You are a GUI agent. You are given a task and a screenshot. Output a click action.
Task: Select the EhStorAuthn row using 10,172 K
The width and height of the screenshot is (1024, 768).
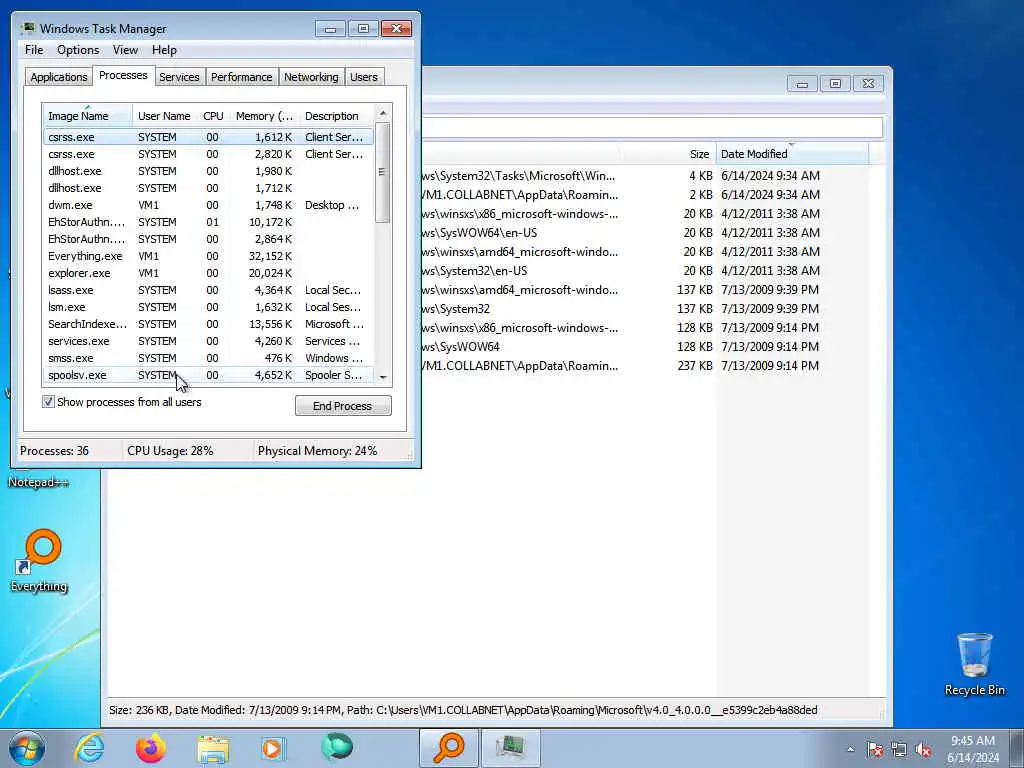click(208, 222)
